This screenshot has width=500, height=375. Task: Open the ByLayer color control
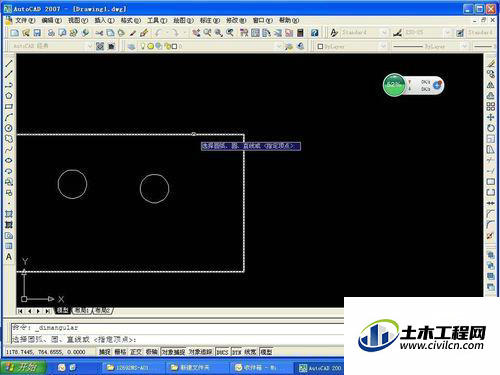[x=352, y=46]
